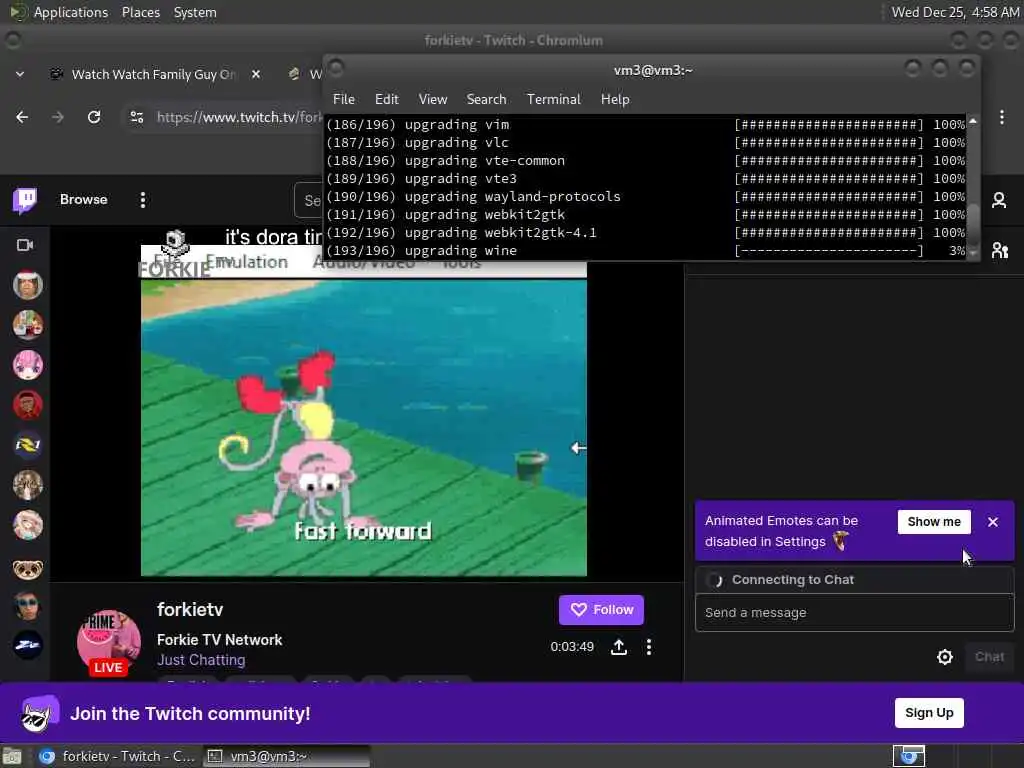This screenshot has height=768, width=1024.
Task: Focus the Send a message chat input
Action: tap(854, 613)
